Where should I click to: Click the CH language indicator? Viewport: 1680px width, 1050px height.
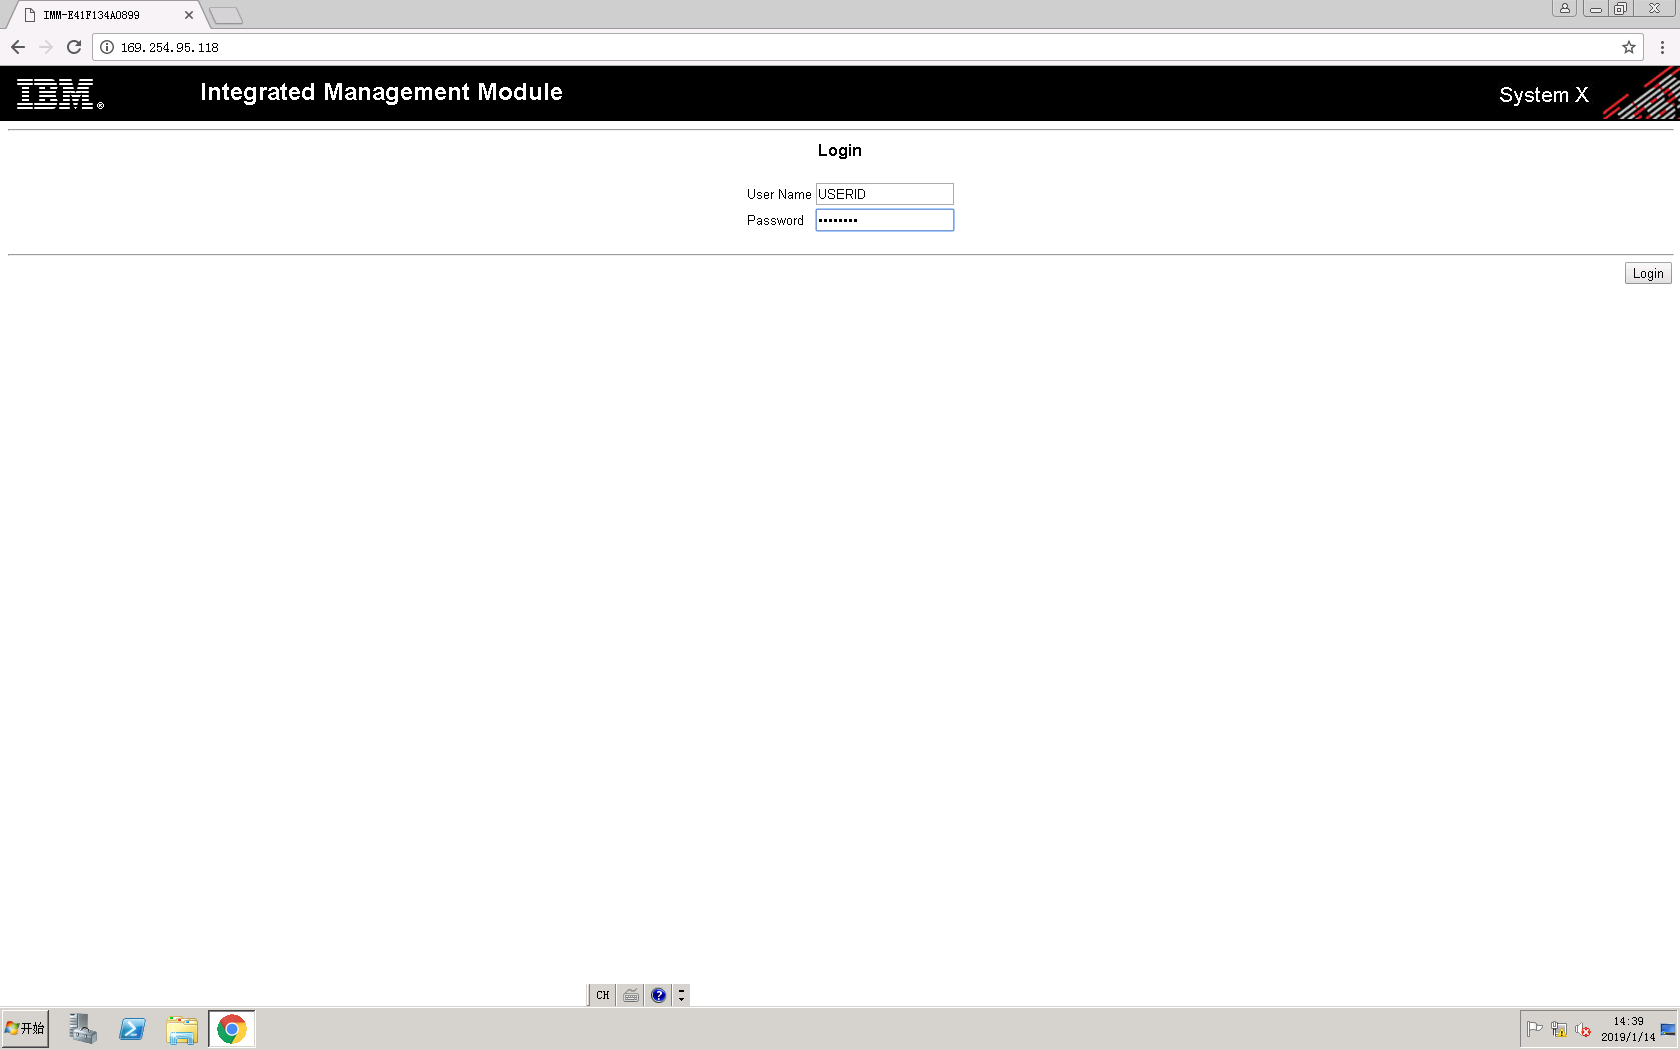click(602, 995)
